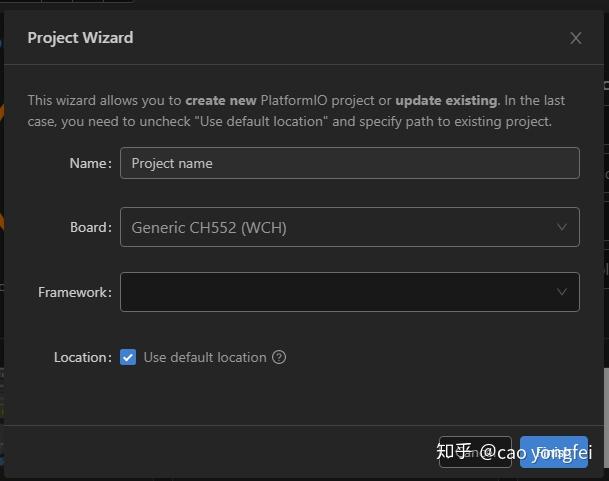Click the 'Generic CH552 (WCH)' board text
The height and width of the screenshot is (481, 609).
tap(209, 227)
